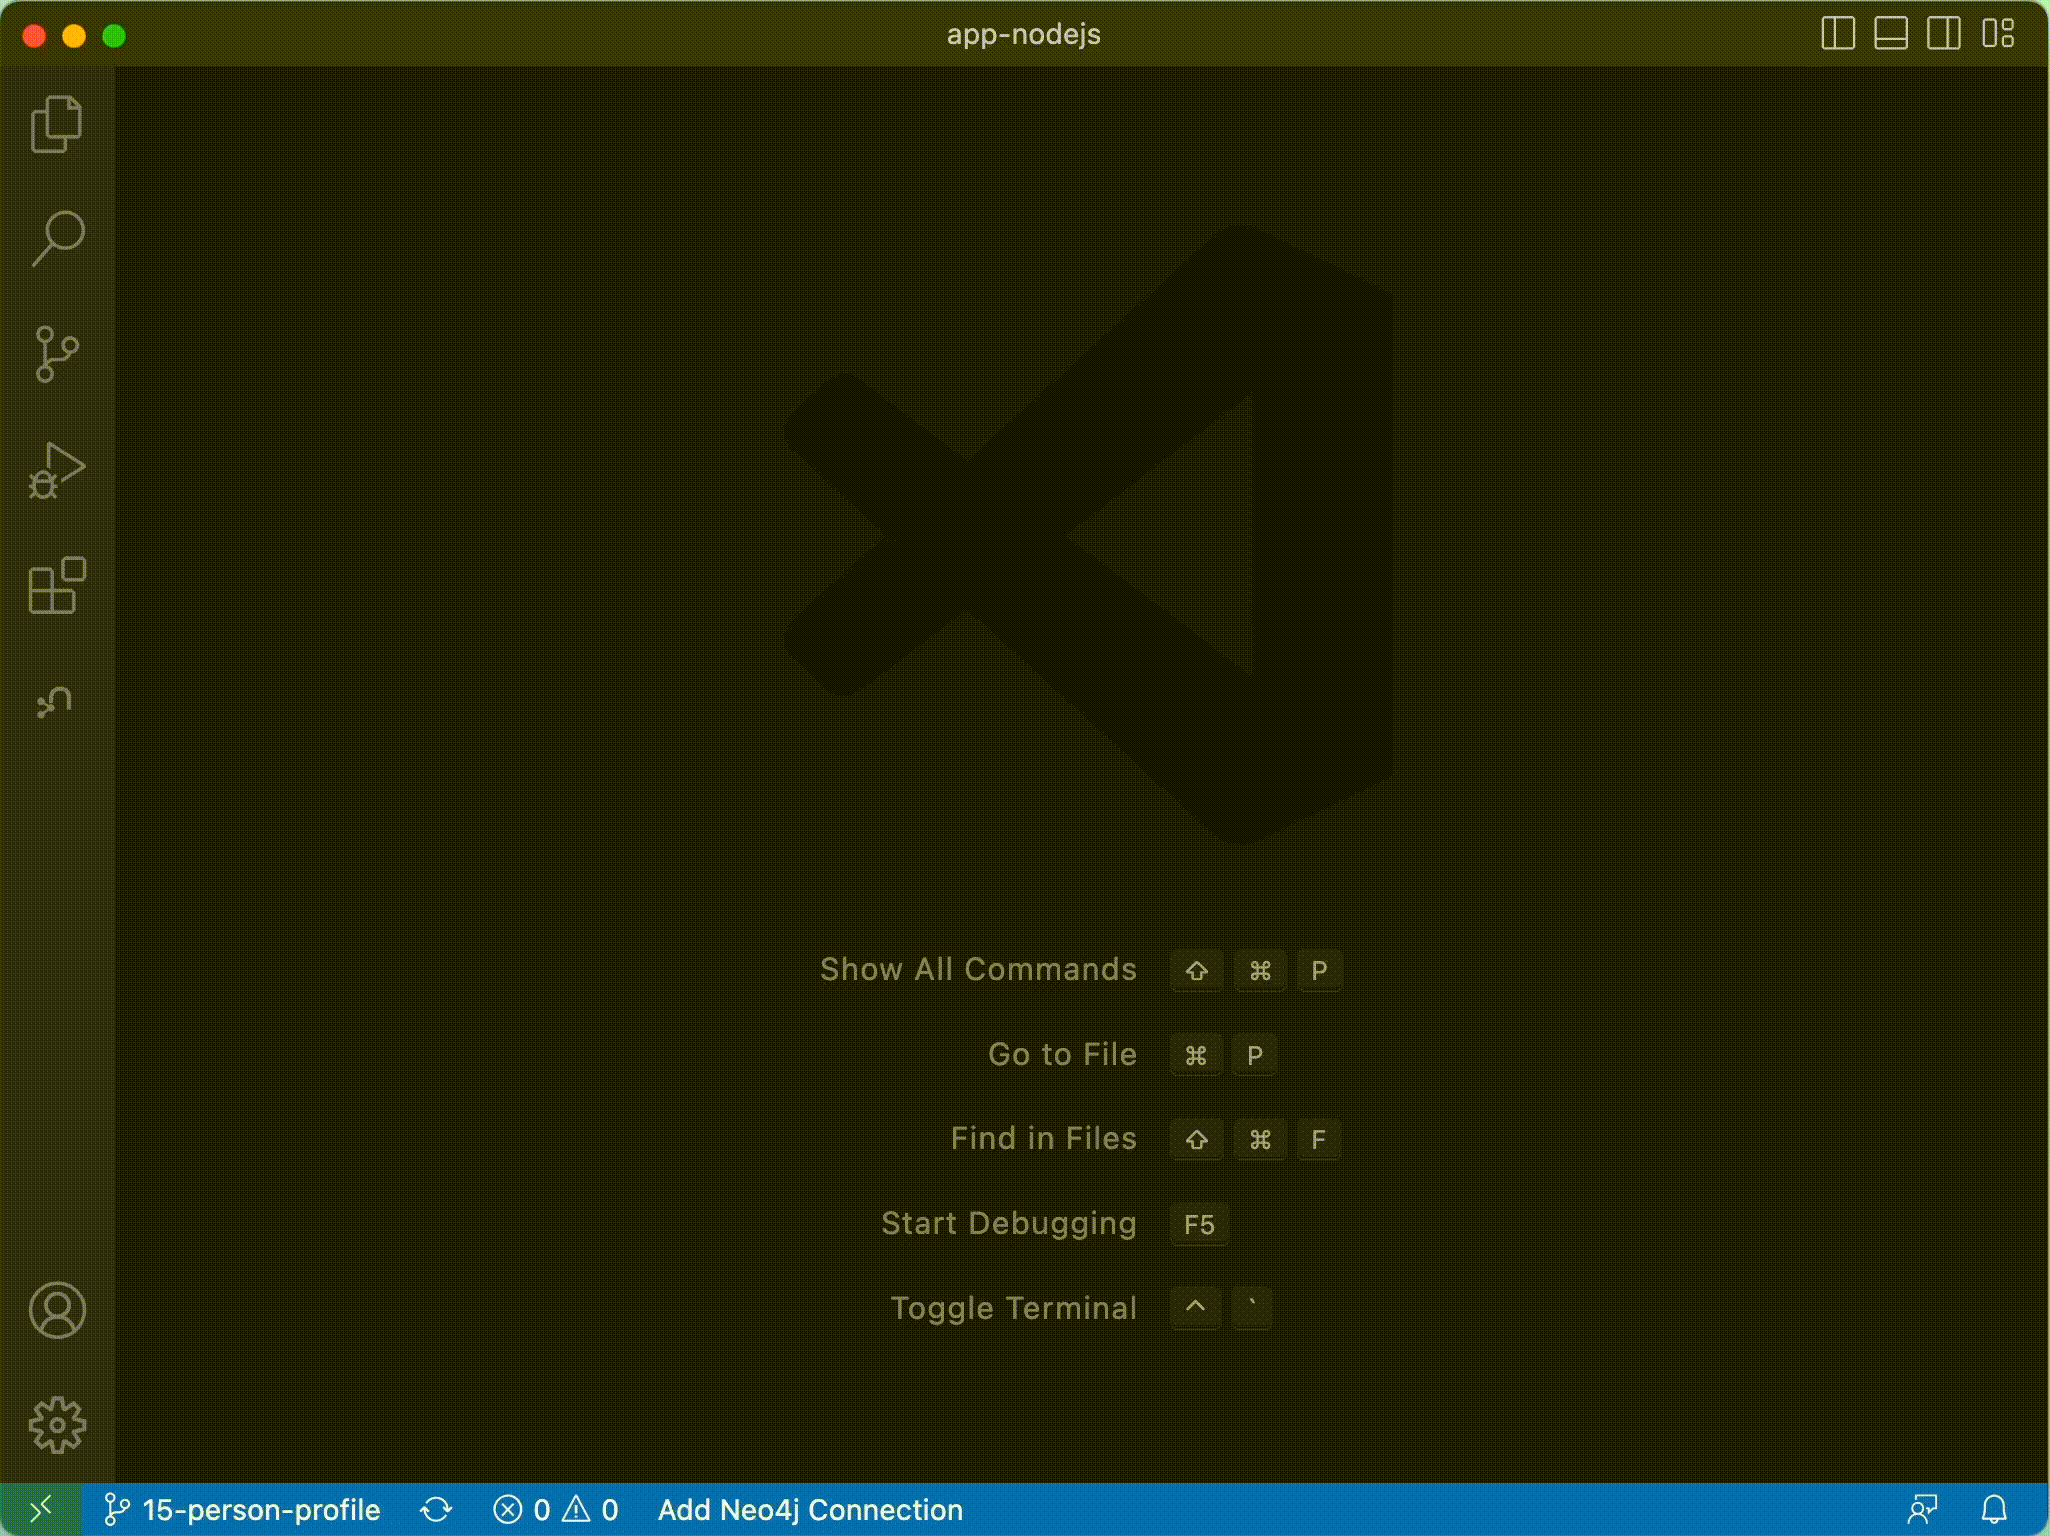Open the Accounts menu icon
The image size is (2050, 1536).
point(57,1310)
